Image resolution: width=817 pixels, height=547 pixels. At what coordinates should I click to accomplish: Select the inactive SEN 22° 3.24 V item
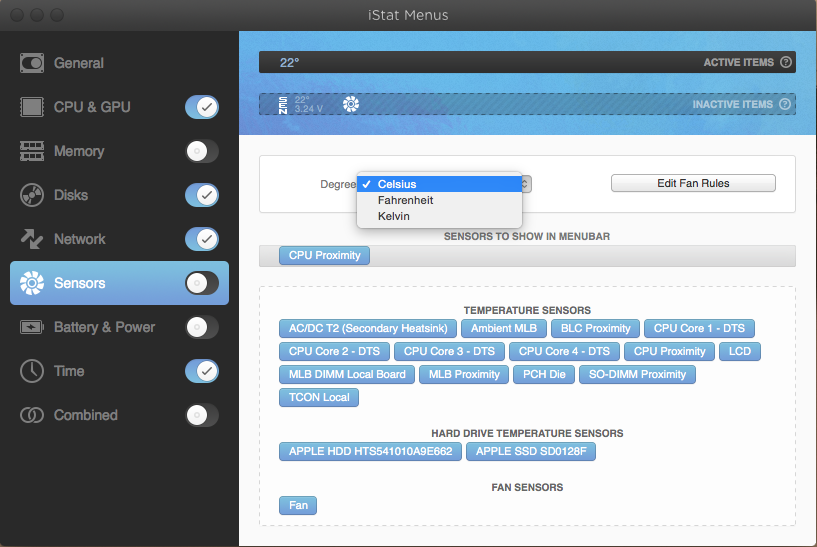[301, 104]
